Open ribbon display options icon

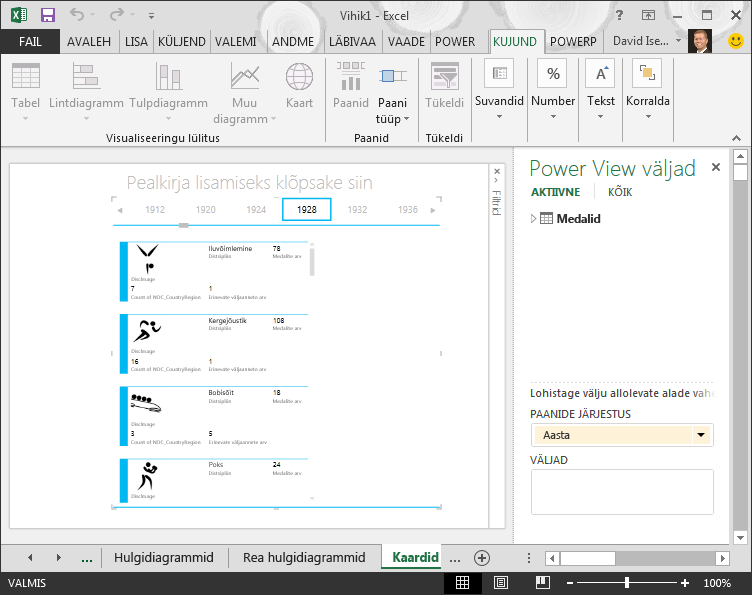pyautogui.click(x=648, y=15)
